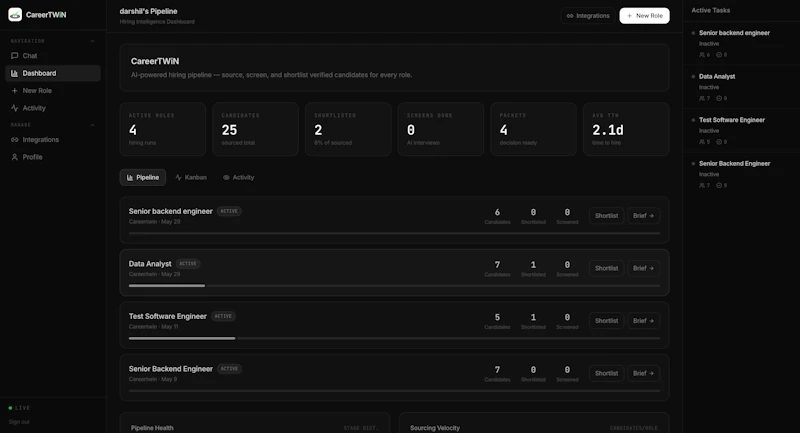Click the Screens Done stat card
Image resolution: width=800 pixels, height=433 pixels.
[x=441, y=129]
